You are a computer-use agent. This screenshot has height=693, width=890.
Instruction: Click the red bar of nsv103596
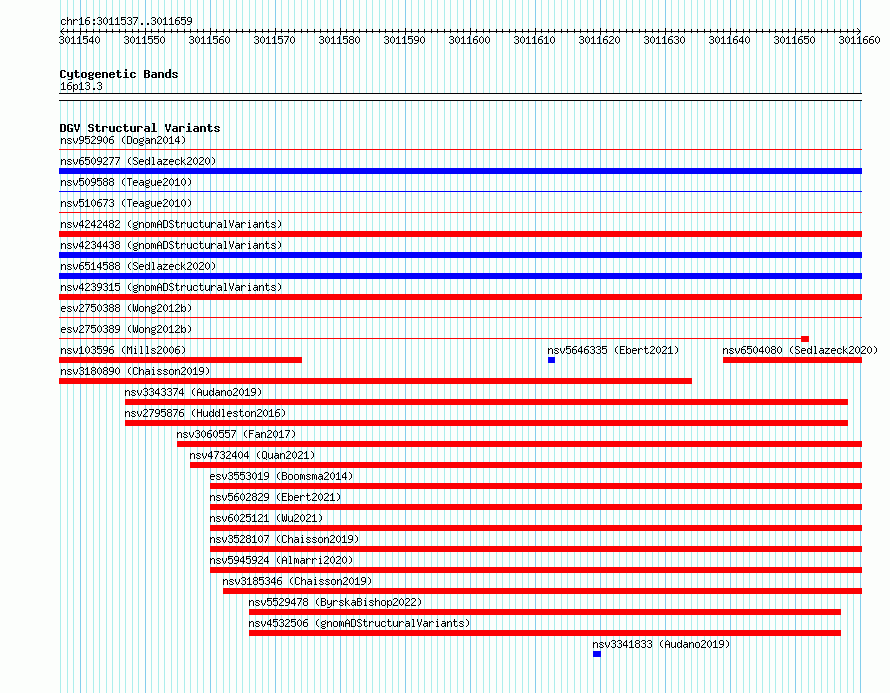click(x=180, y=360)
